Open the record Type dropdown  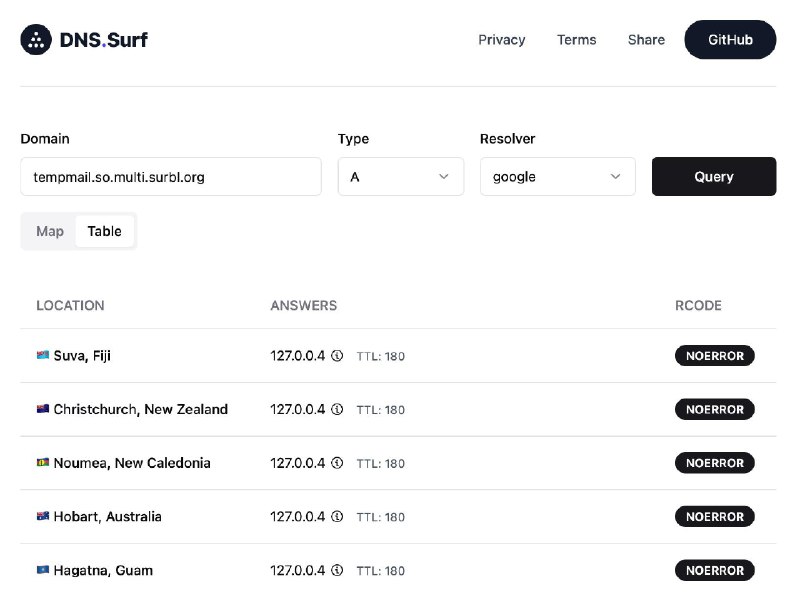click(x=400, y=177)
